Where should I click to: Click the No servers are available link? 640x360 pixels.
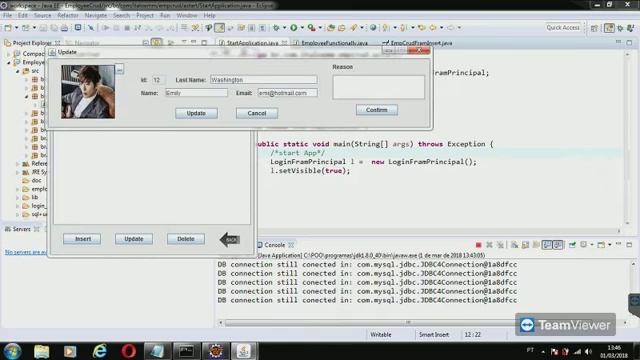click(x=26, y=252)
